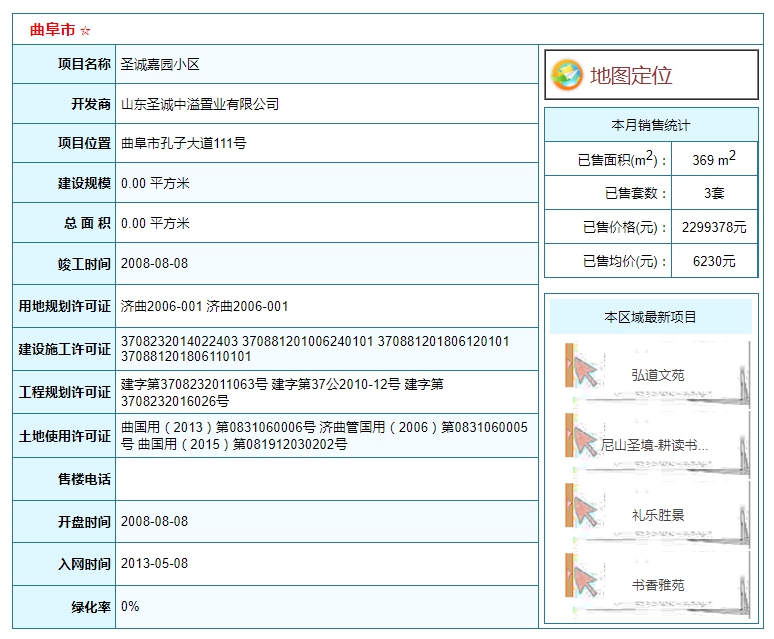Click the 入网时间 date 2013-05-08
The height and width of the screenshot is (639, 774).
[x=155, y=564]
